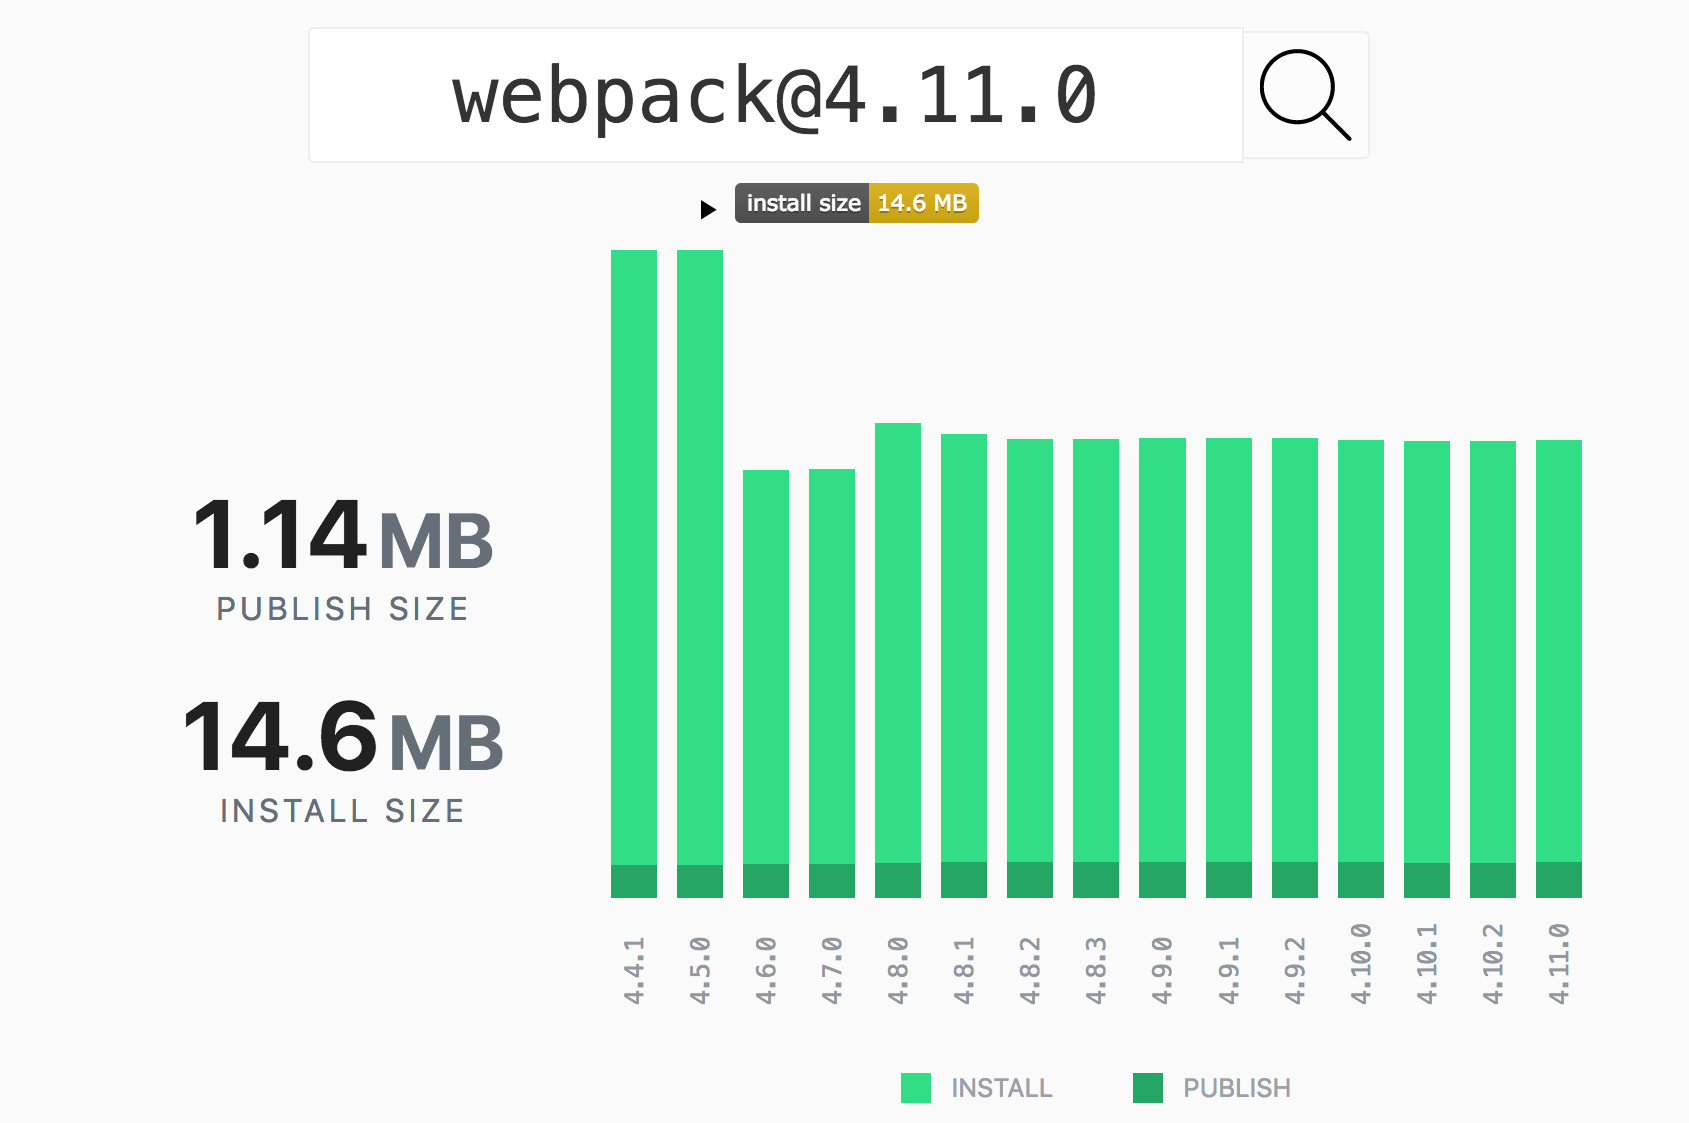This screenshot has height=1123, width=1689.
Task: Click the magnifying glass search icon
Action: pyautogui.click(x=1305, y=95)
